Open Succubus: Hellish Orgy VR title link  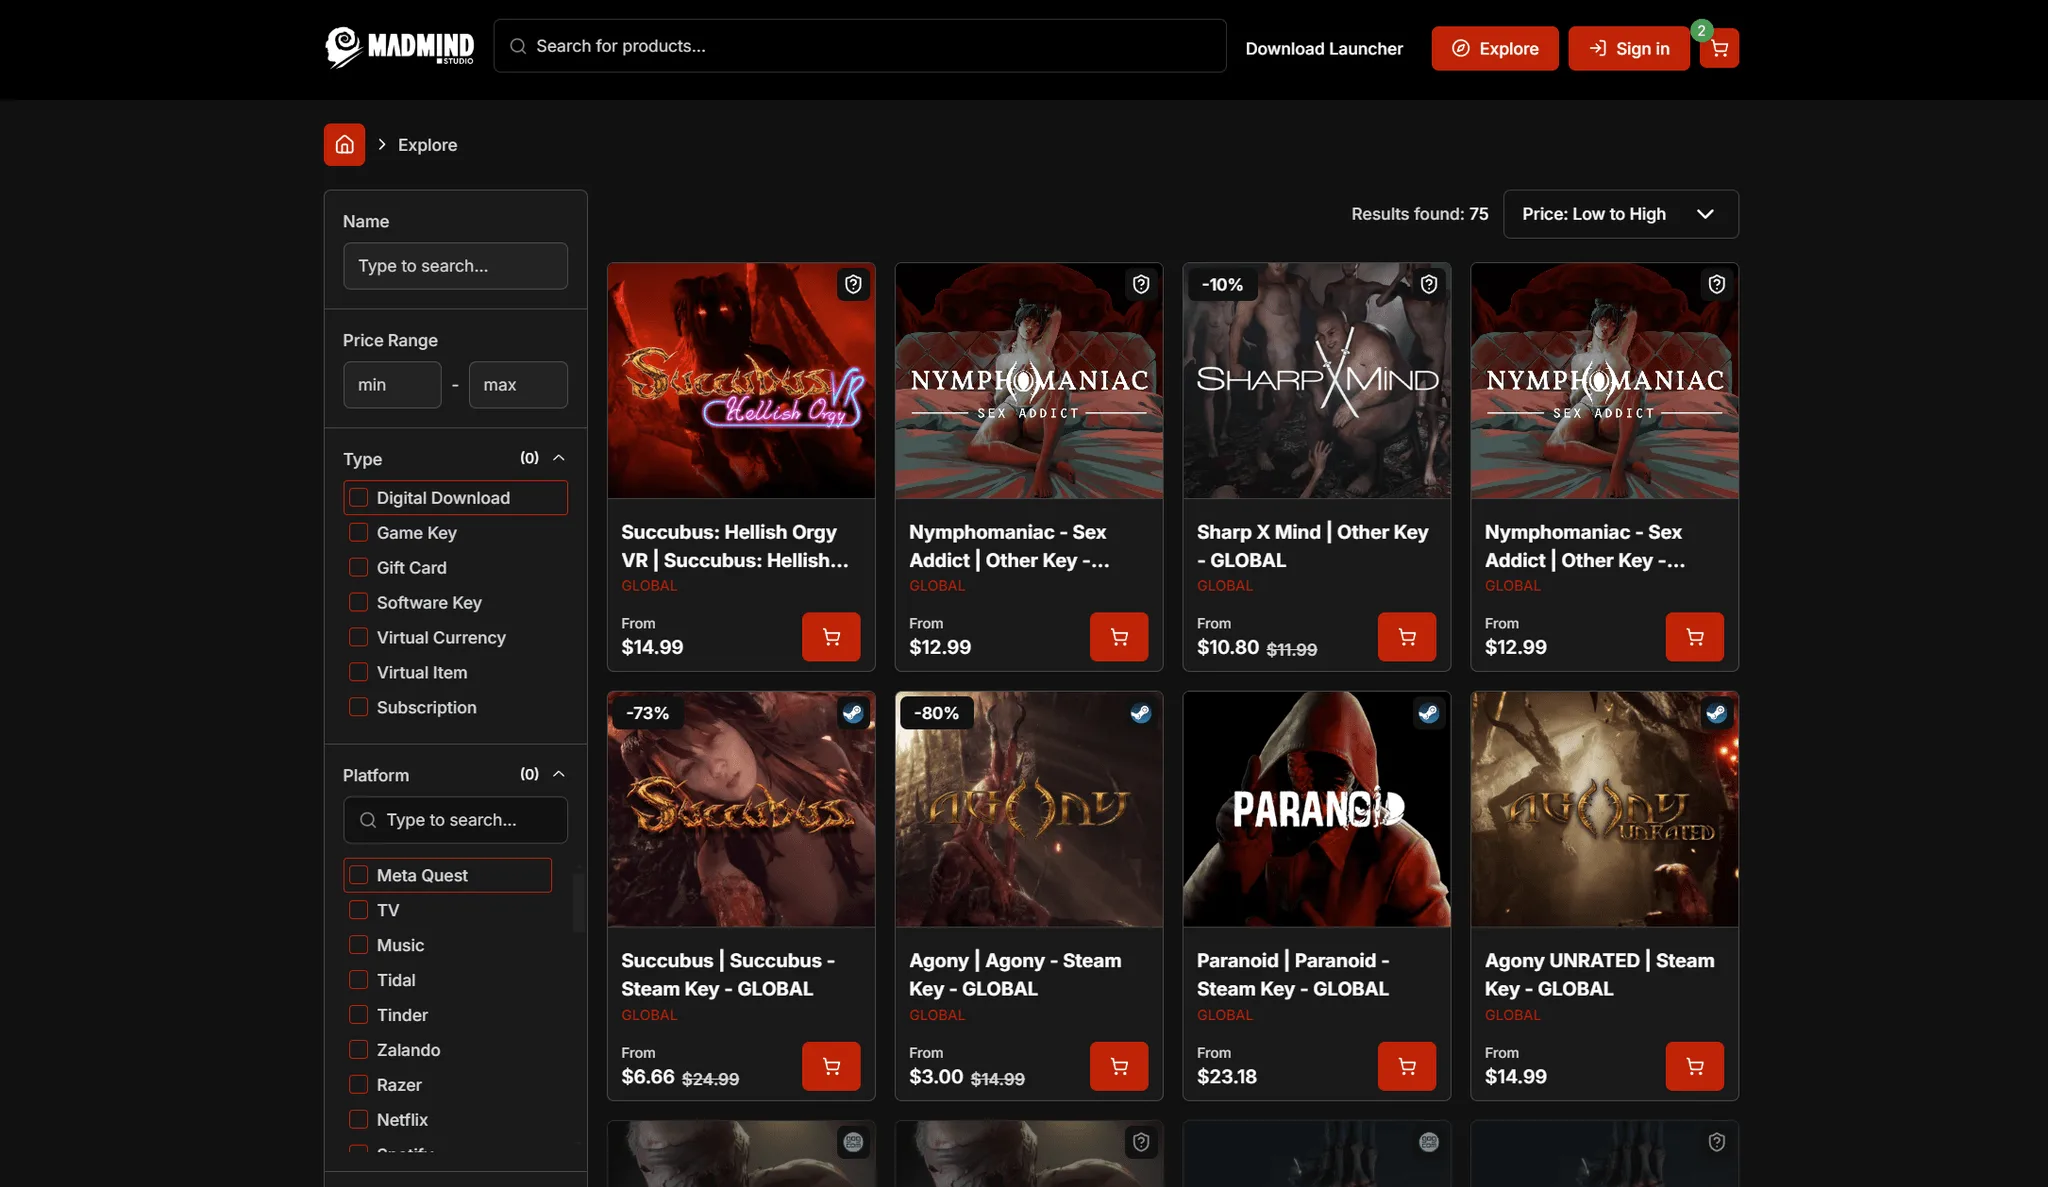point(735,546)
